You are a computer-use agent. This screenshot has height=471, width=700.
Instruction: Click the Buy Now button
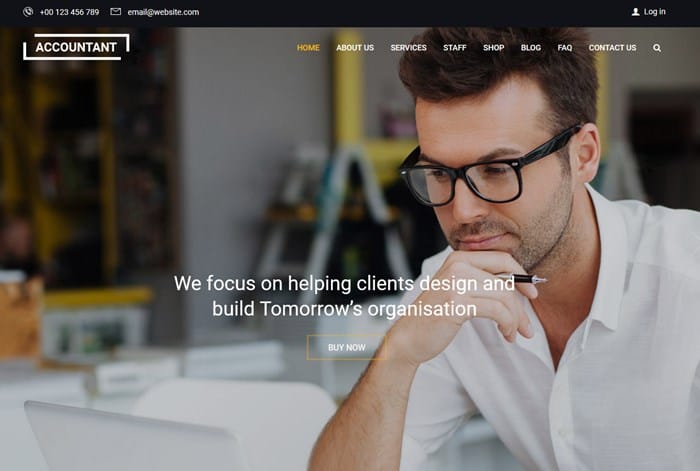coord(346,347)
